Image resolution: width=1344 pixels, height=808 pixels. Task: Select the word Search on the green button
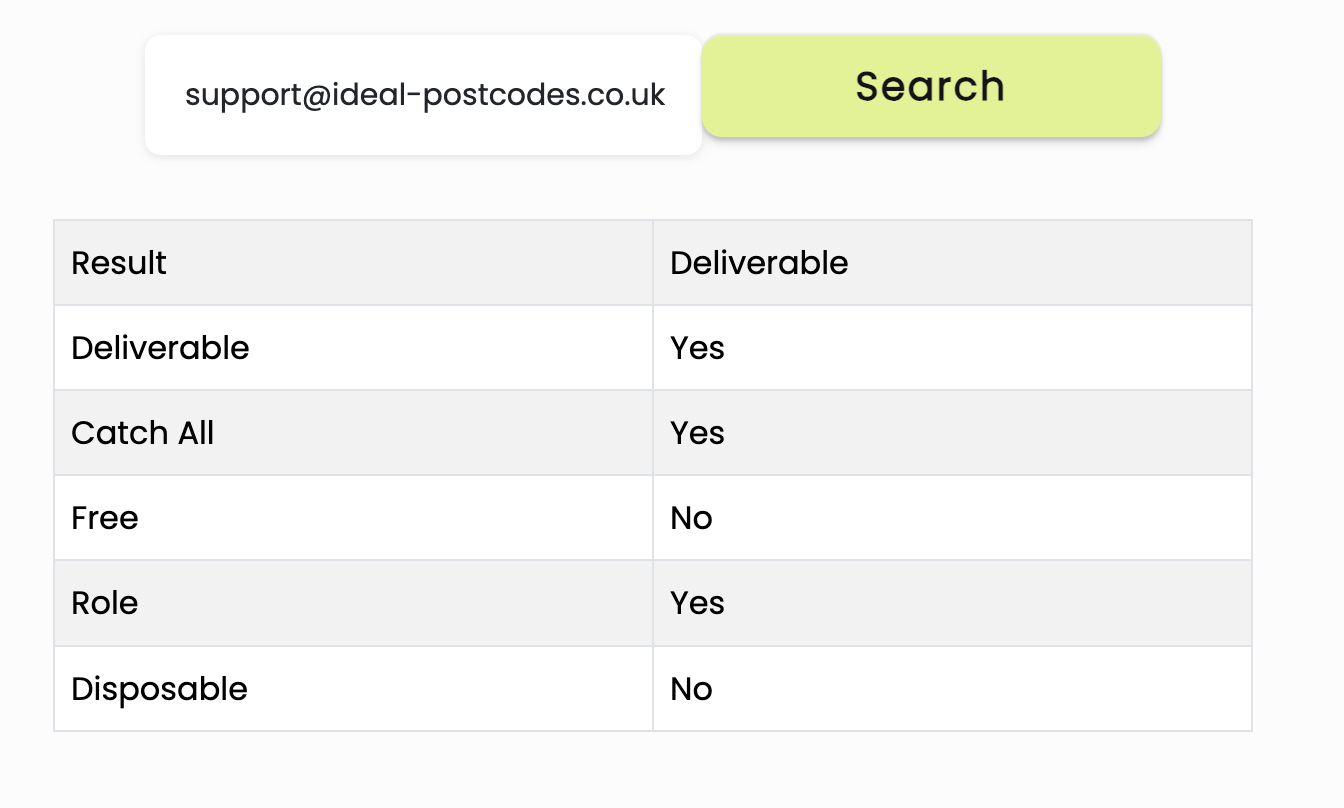click(x=930, y=86)
